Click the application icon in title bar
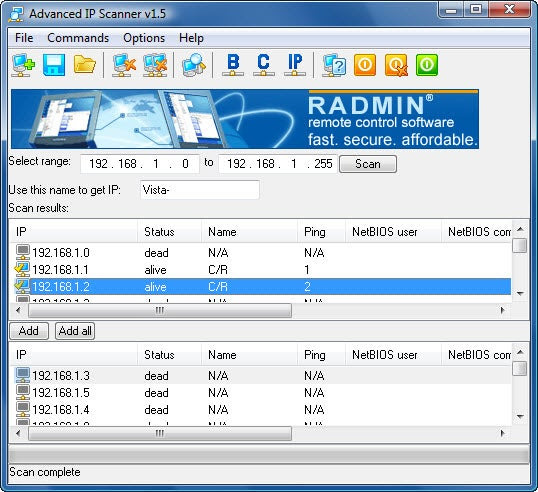This screenshot has width=538, height=492. pos(16,14)
